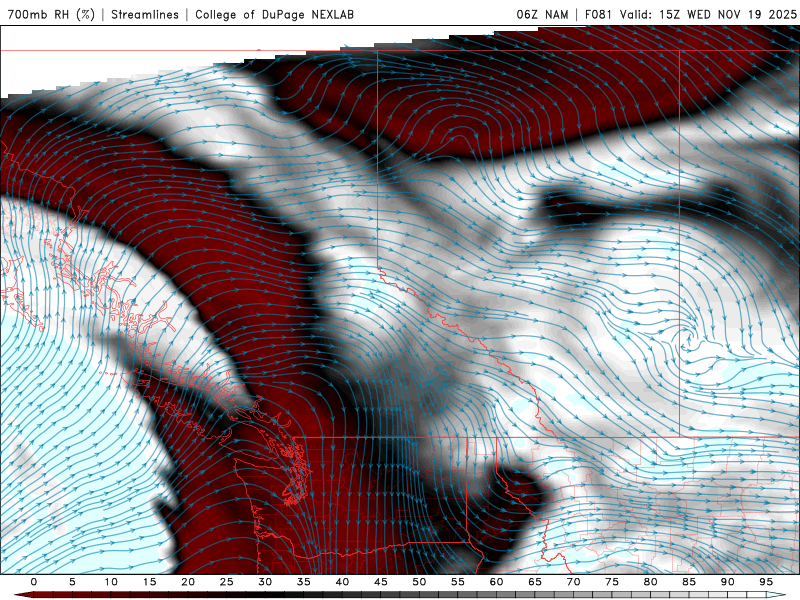Select "Valid: 15Z WED NOV 19 2025" text
Screen dimensions: 800x600
(x=708, y=14)
